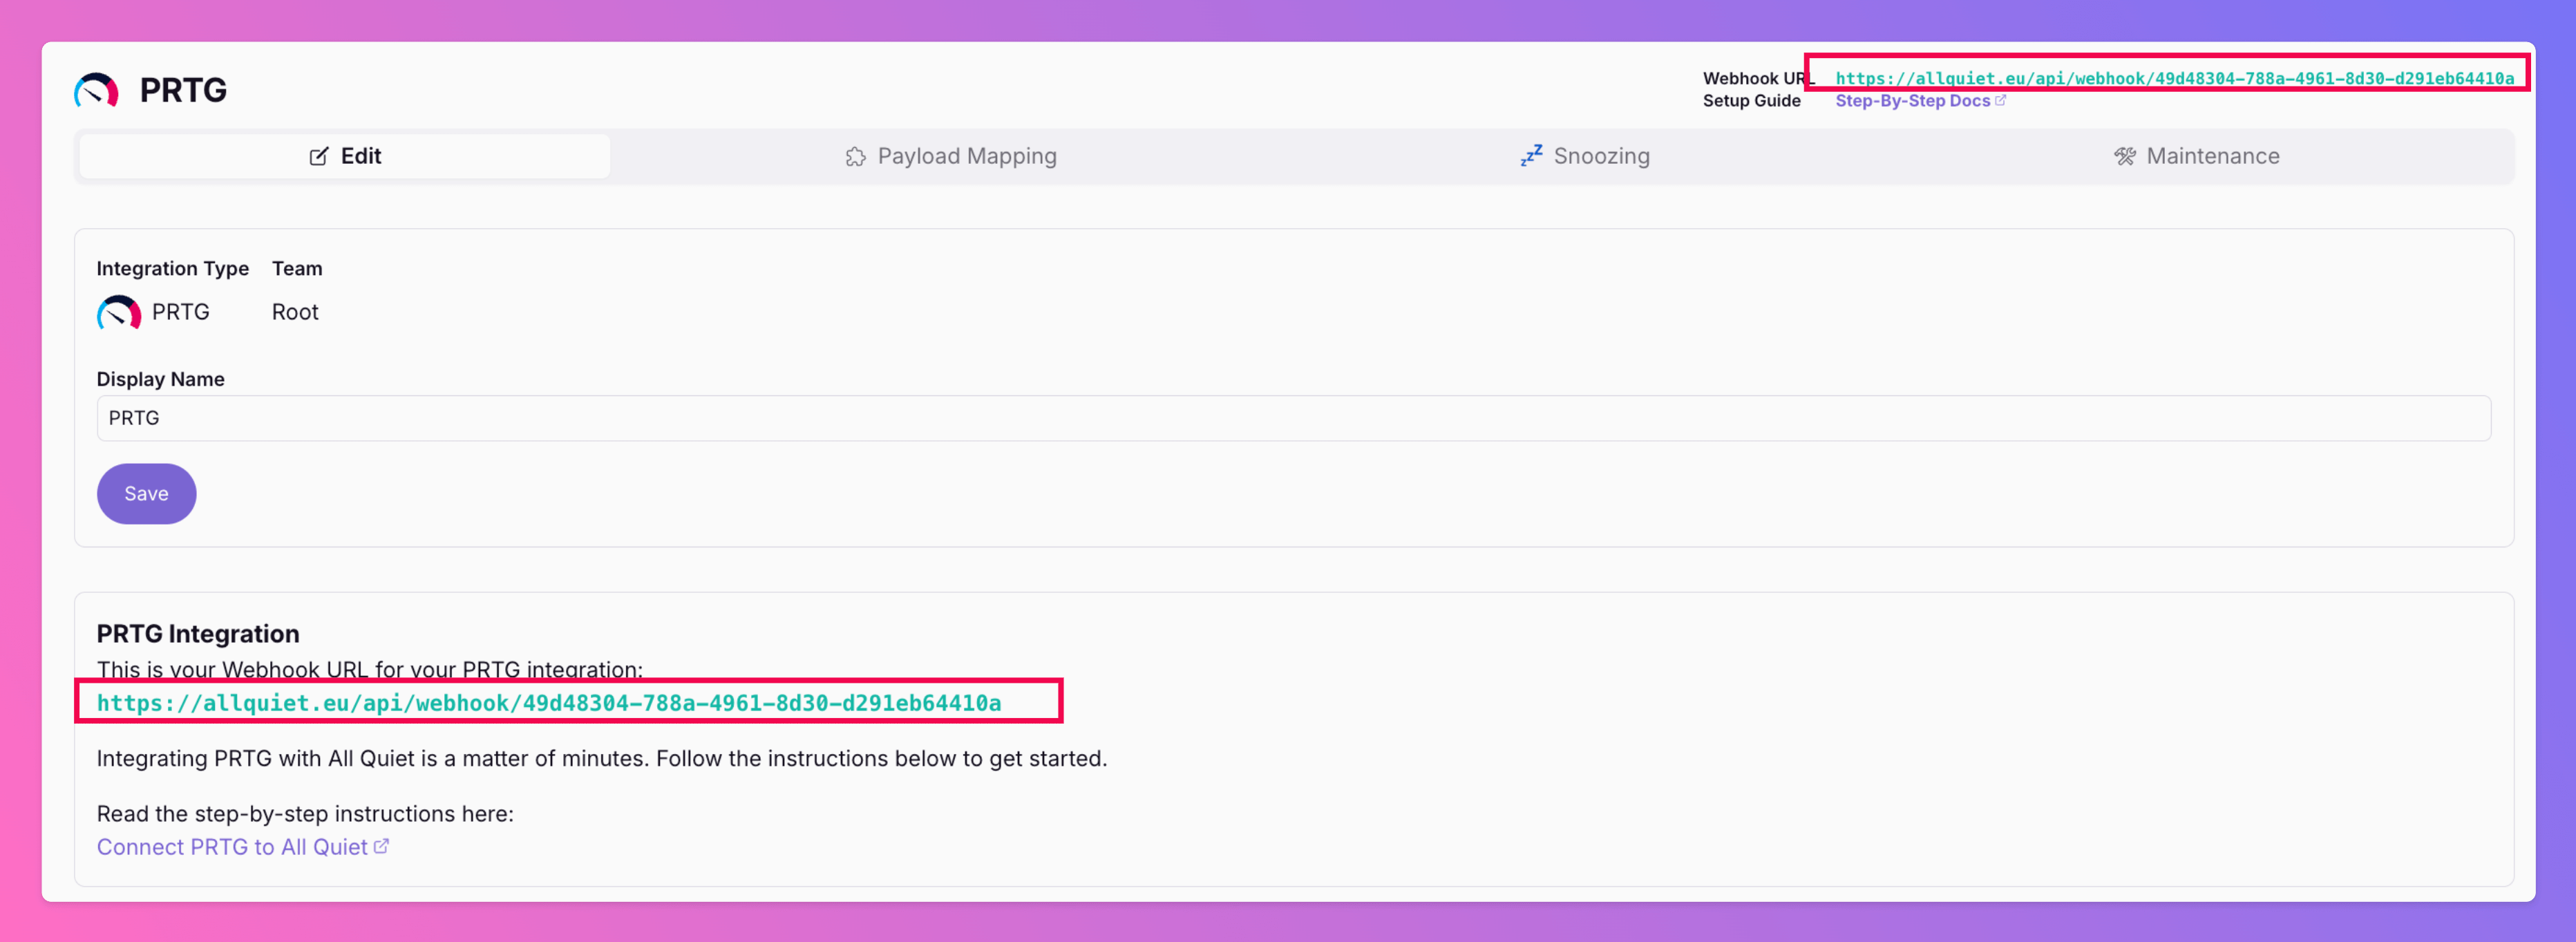Click the PRTG logo in header
Screen dimensions: 2576x942
[x=96, y=90]
